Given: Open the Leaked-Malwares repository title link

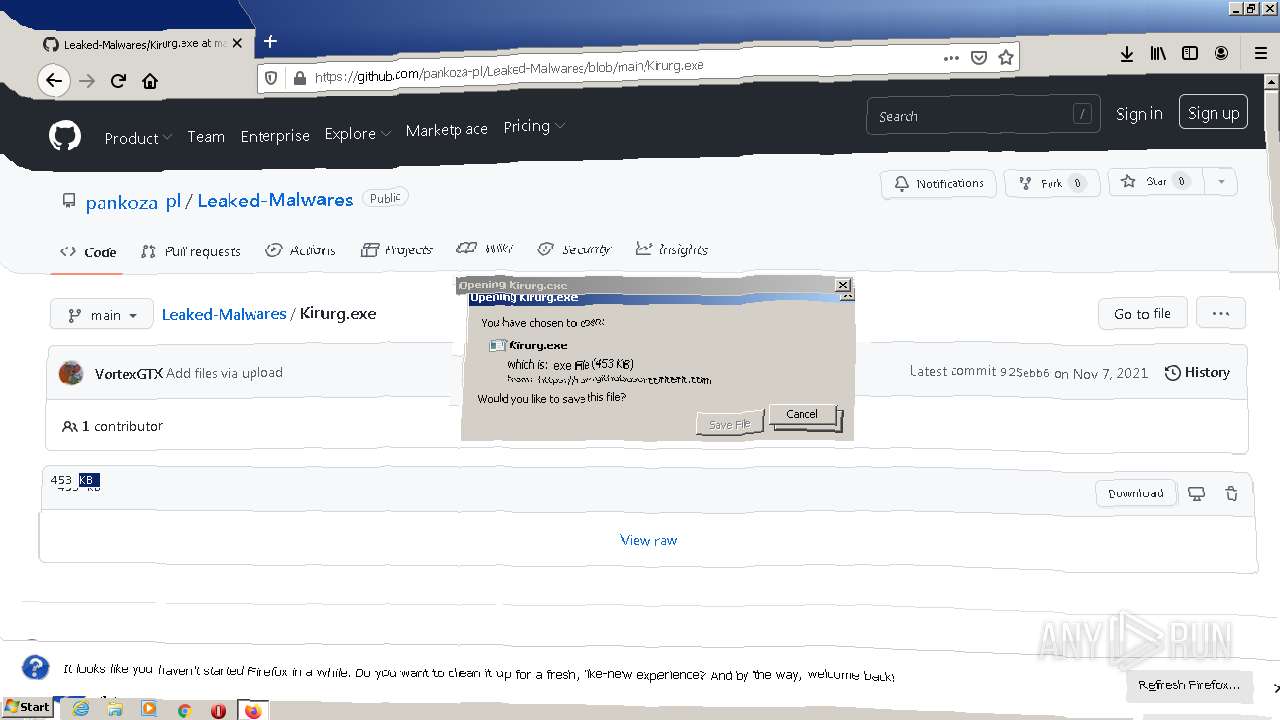Looking at the screenshot, I should 275,200.
